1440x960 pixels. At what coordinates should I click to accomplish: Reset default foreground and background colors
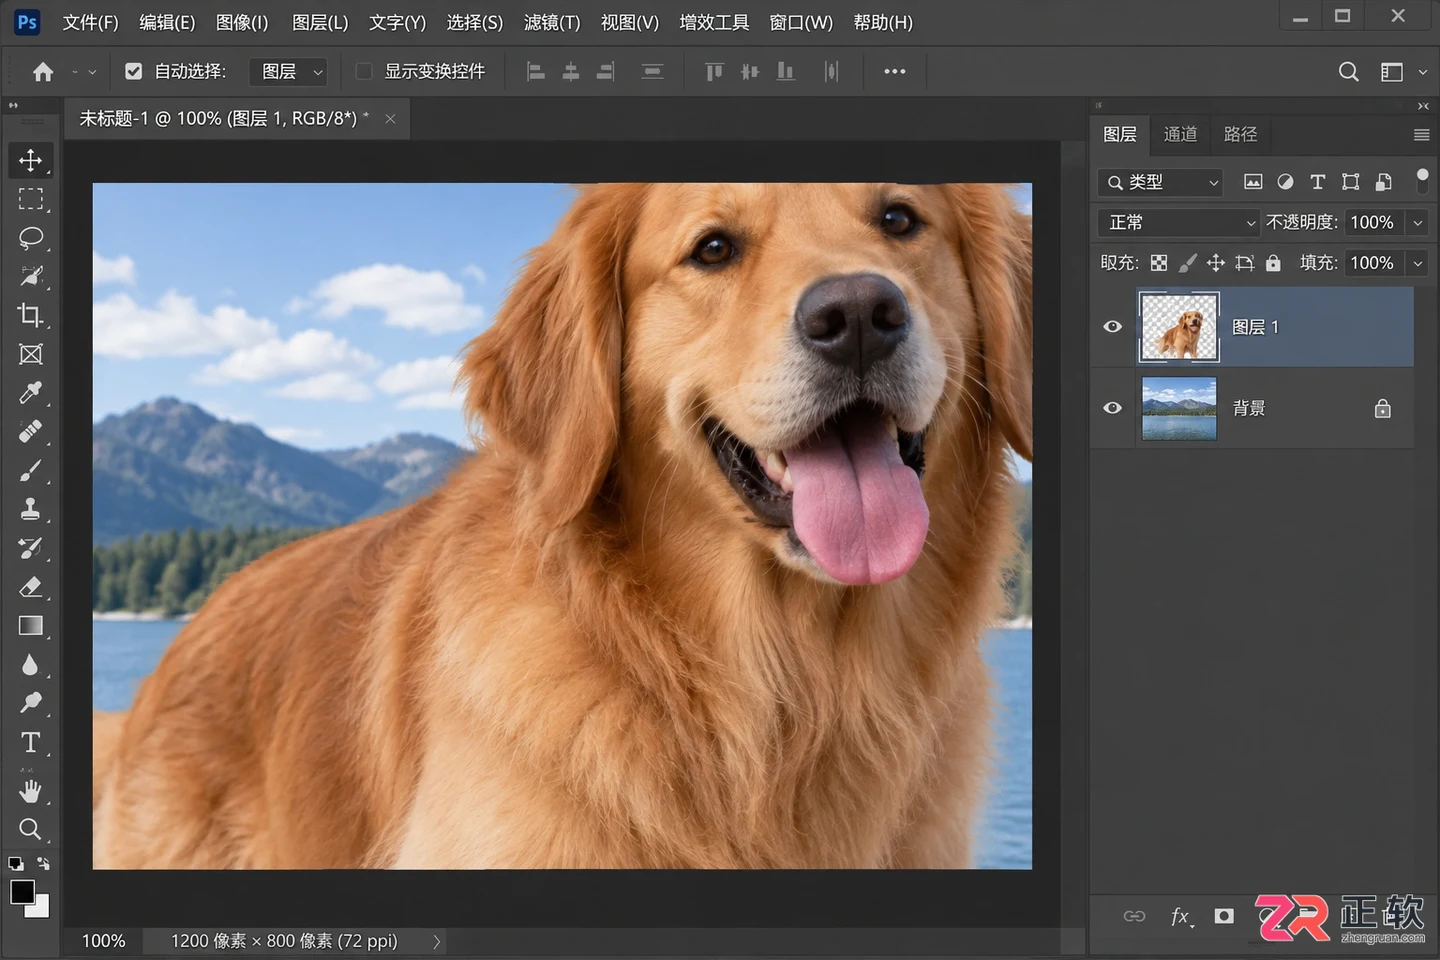pos(15,863)
